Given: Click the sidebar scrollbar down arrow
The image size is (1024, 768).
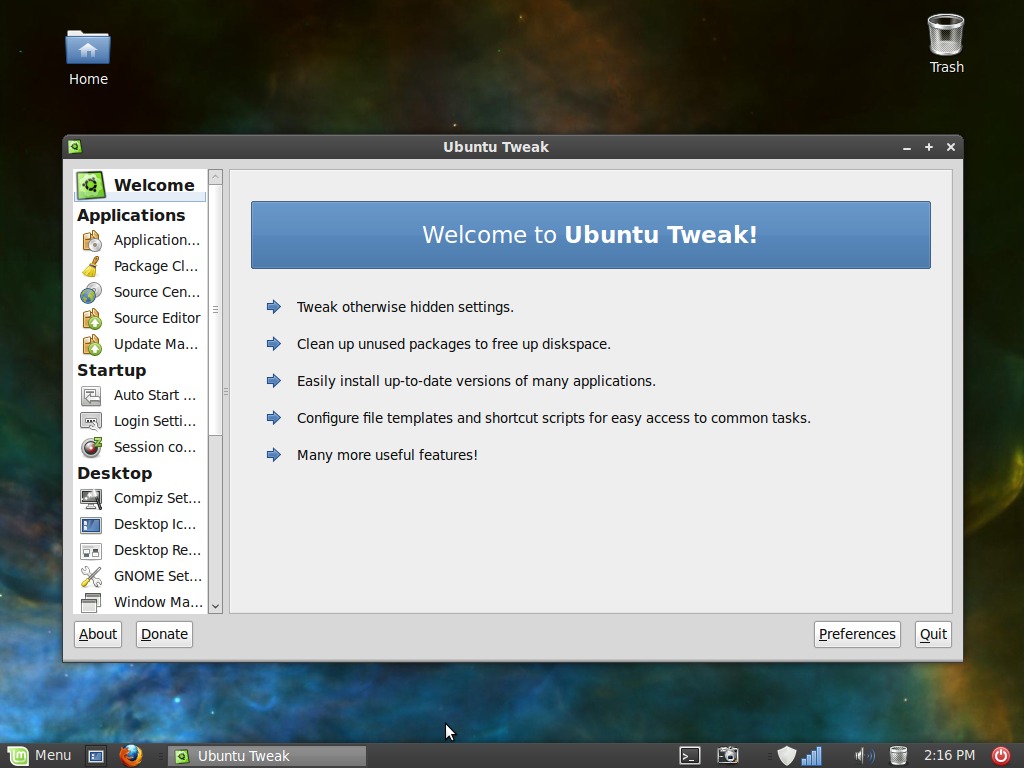Looking at the screenshot, I should click(216, 607).
